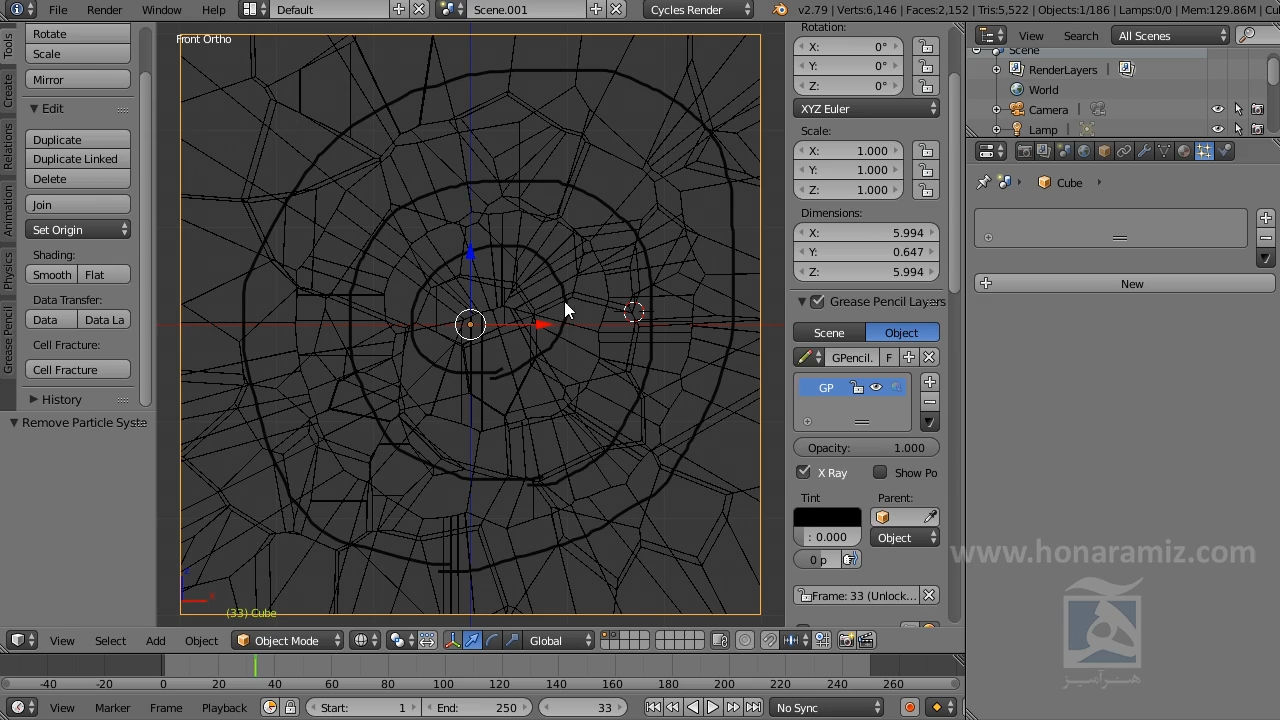Play the animation forward

(x=713, y=707)
